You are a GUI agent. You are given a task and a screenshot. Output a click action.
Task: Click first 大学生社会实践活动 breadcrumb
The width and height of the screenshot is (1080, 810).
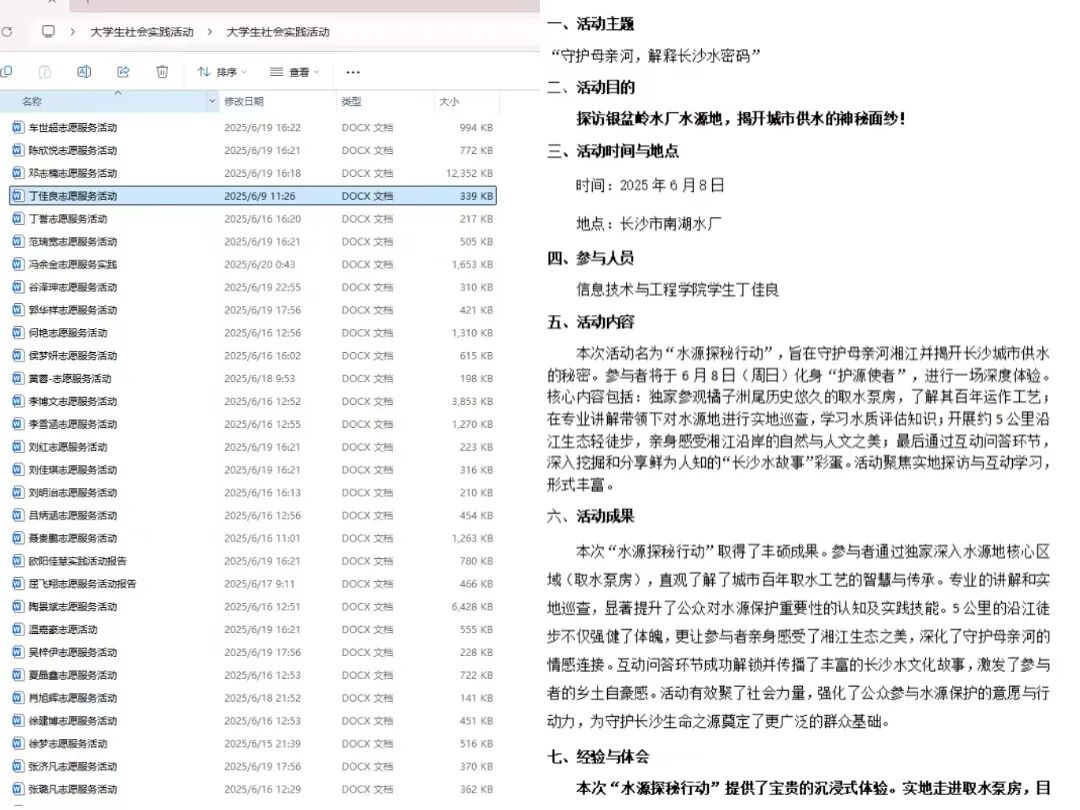click(142, 32)
